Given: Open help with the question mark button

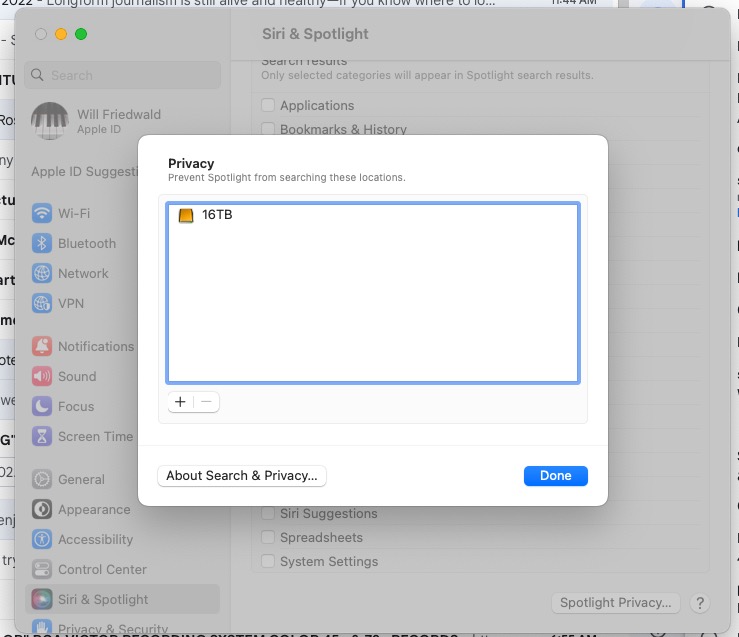Looking at the screenshot, I should coord(700,603).
